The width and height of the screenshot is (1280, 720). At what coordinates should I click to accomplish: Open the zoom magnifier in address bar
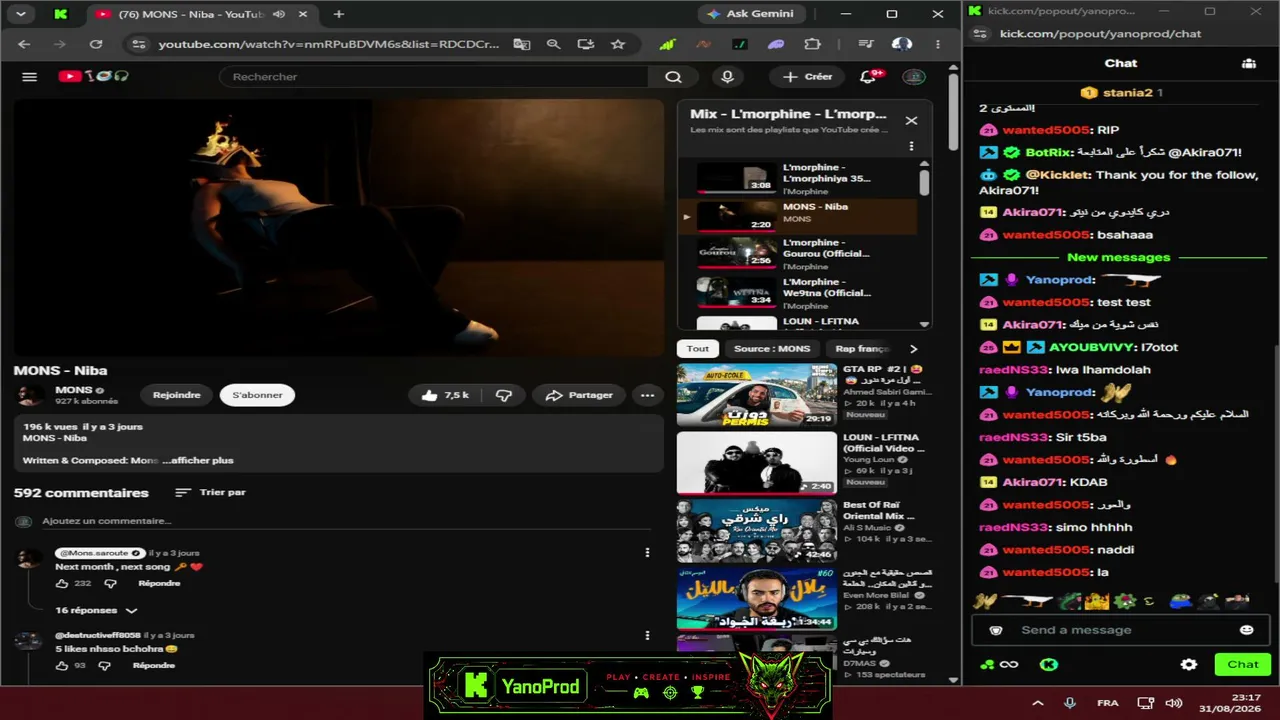coord(553,44)
